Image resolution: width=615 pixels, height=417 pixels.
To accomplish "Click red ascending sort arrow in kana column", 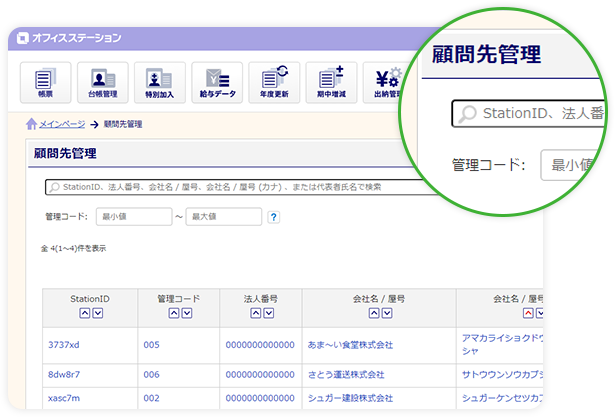I will pos(528,313).
